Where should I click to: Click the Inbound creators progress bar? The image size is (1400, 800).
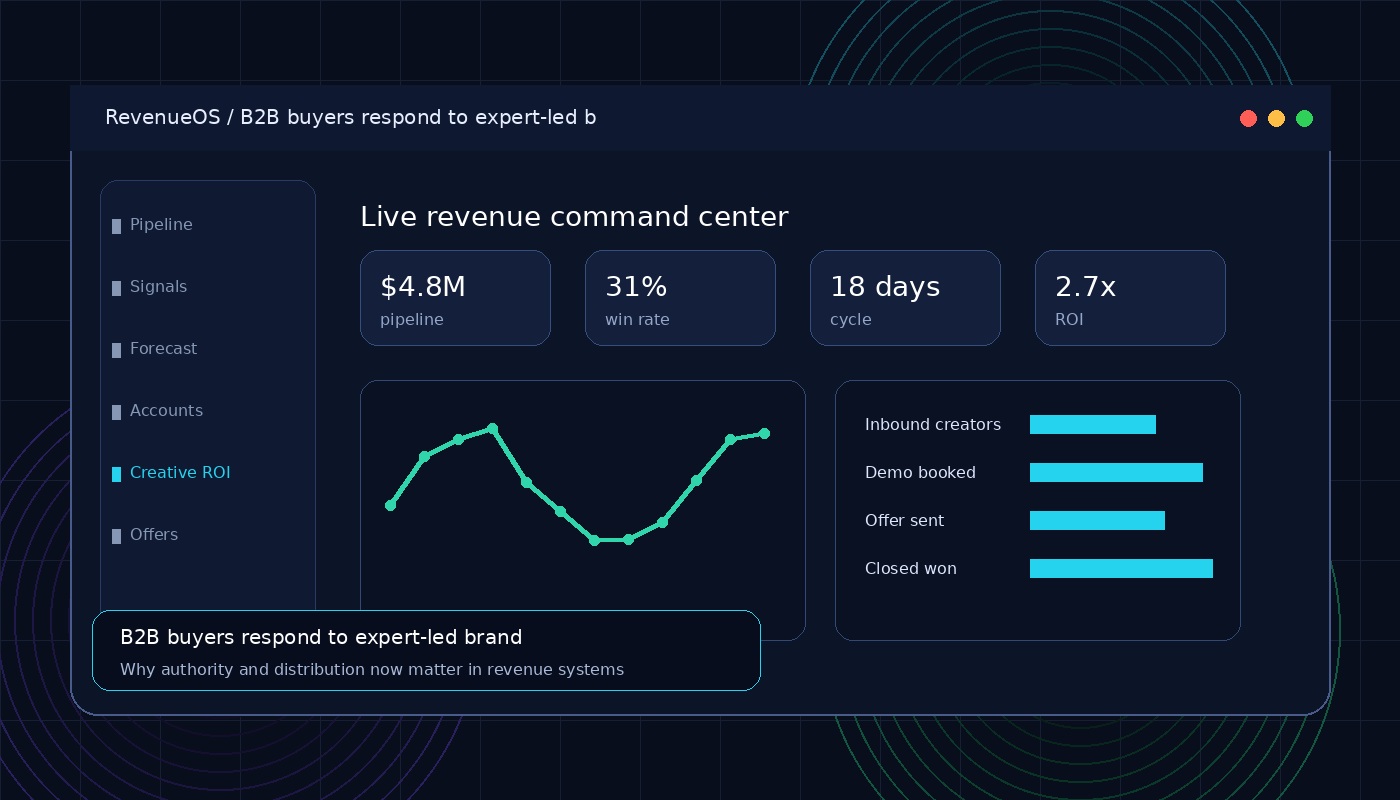pyautogui.click(x=1093, y=425)
